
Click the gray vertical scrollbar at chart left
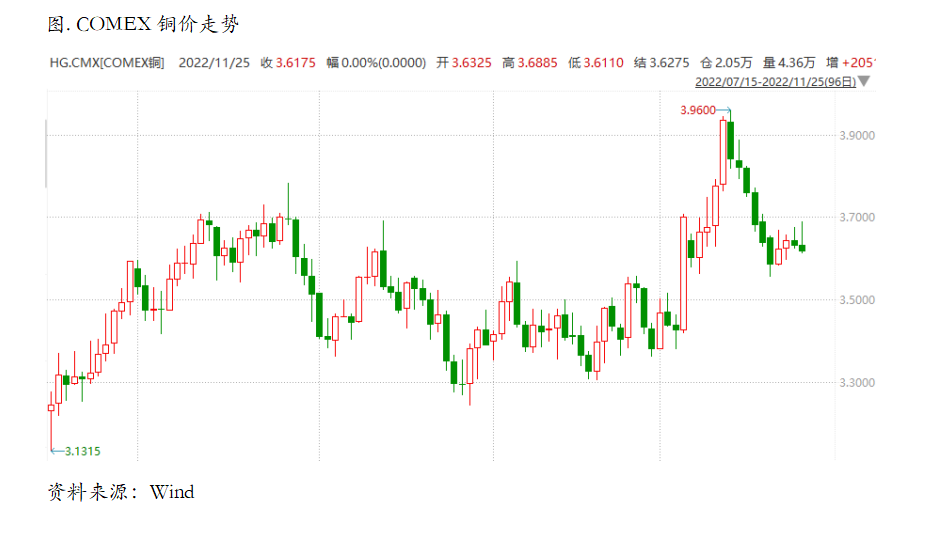point(46,154)
